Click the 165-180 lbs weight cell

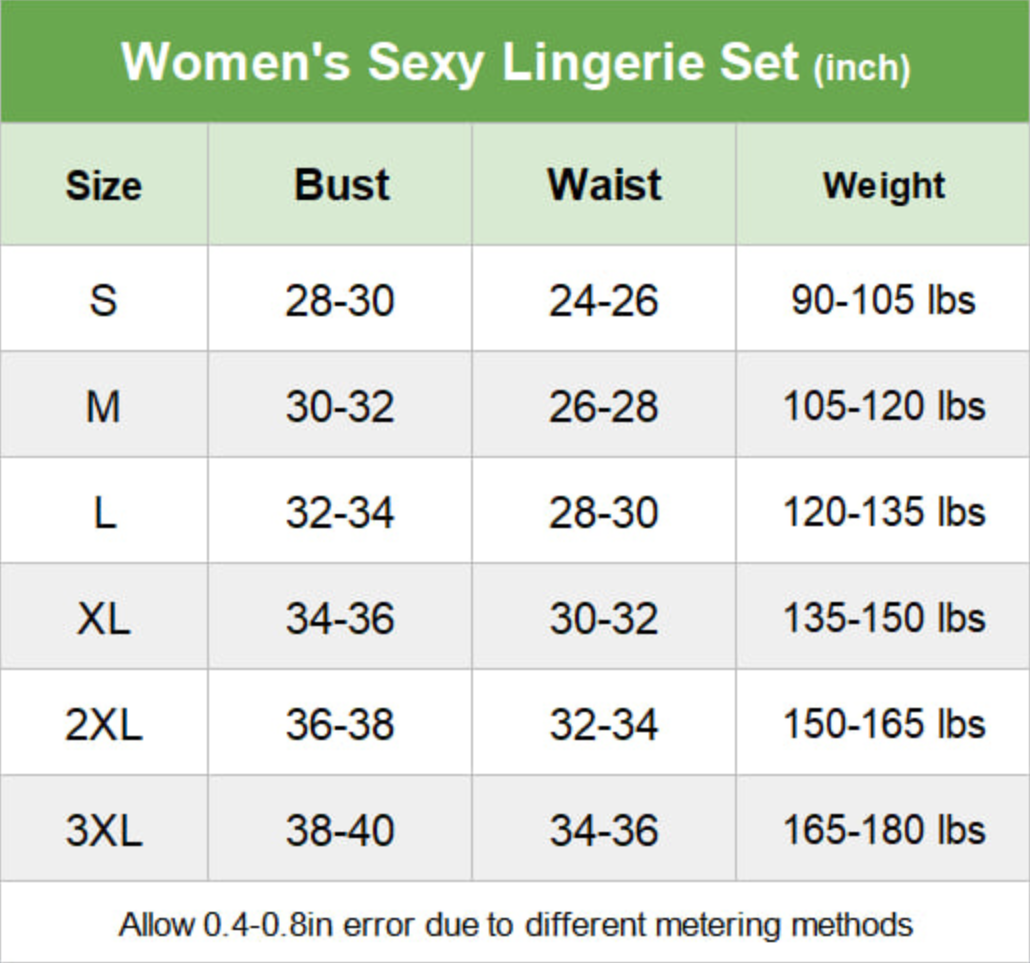pos(884,831)
